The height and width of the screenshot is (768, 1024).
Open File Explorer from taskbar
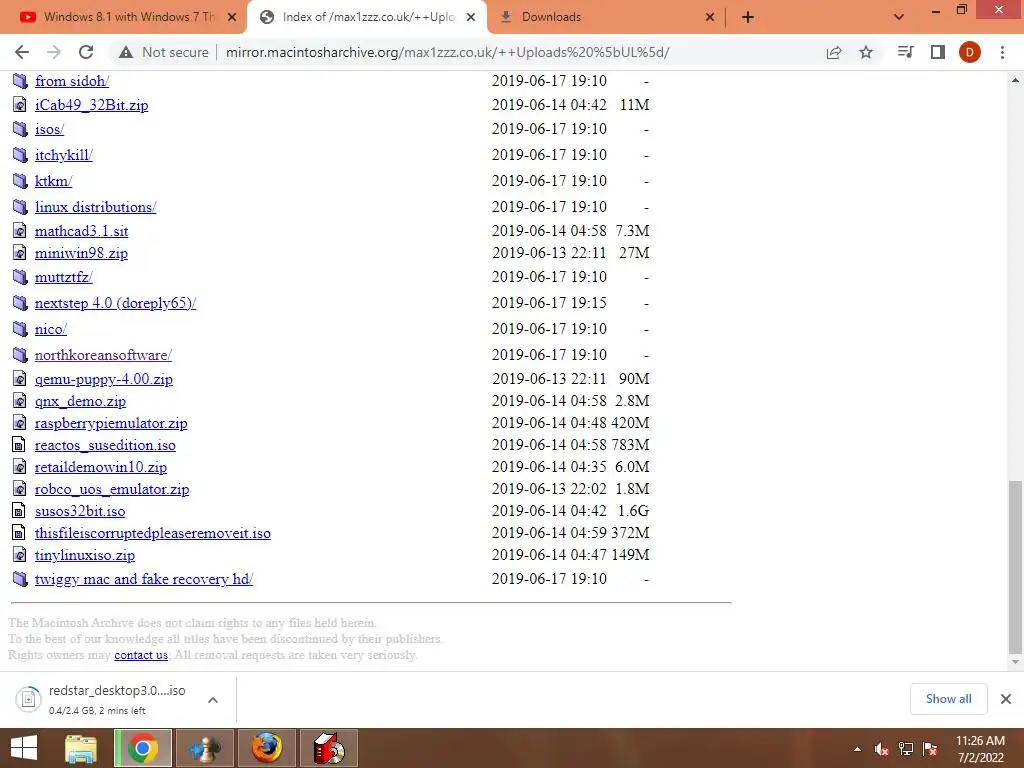81,748
